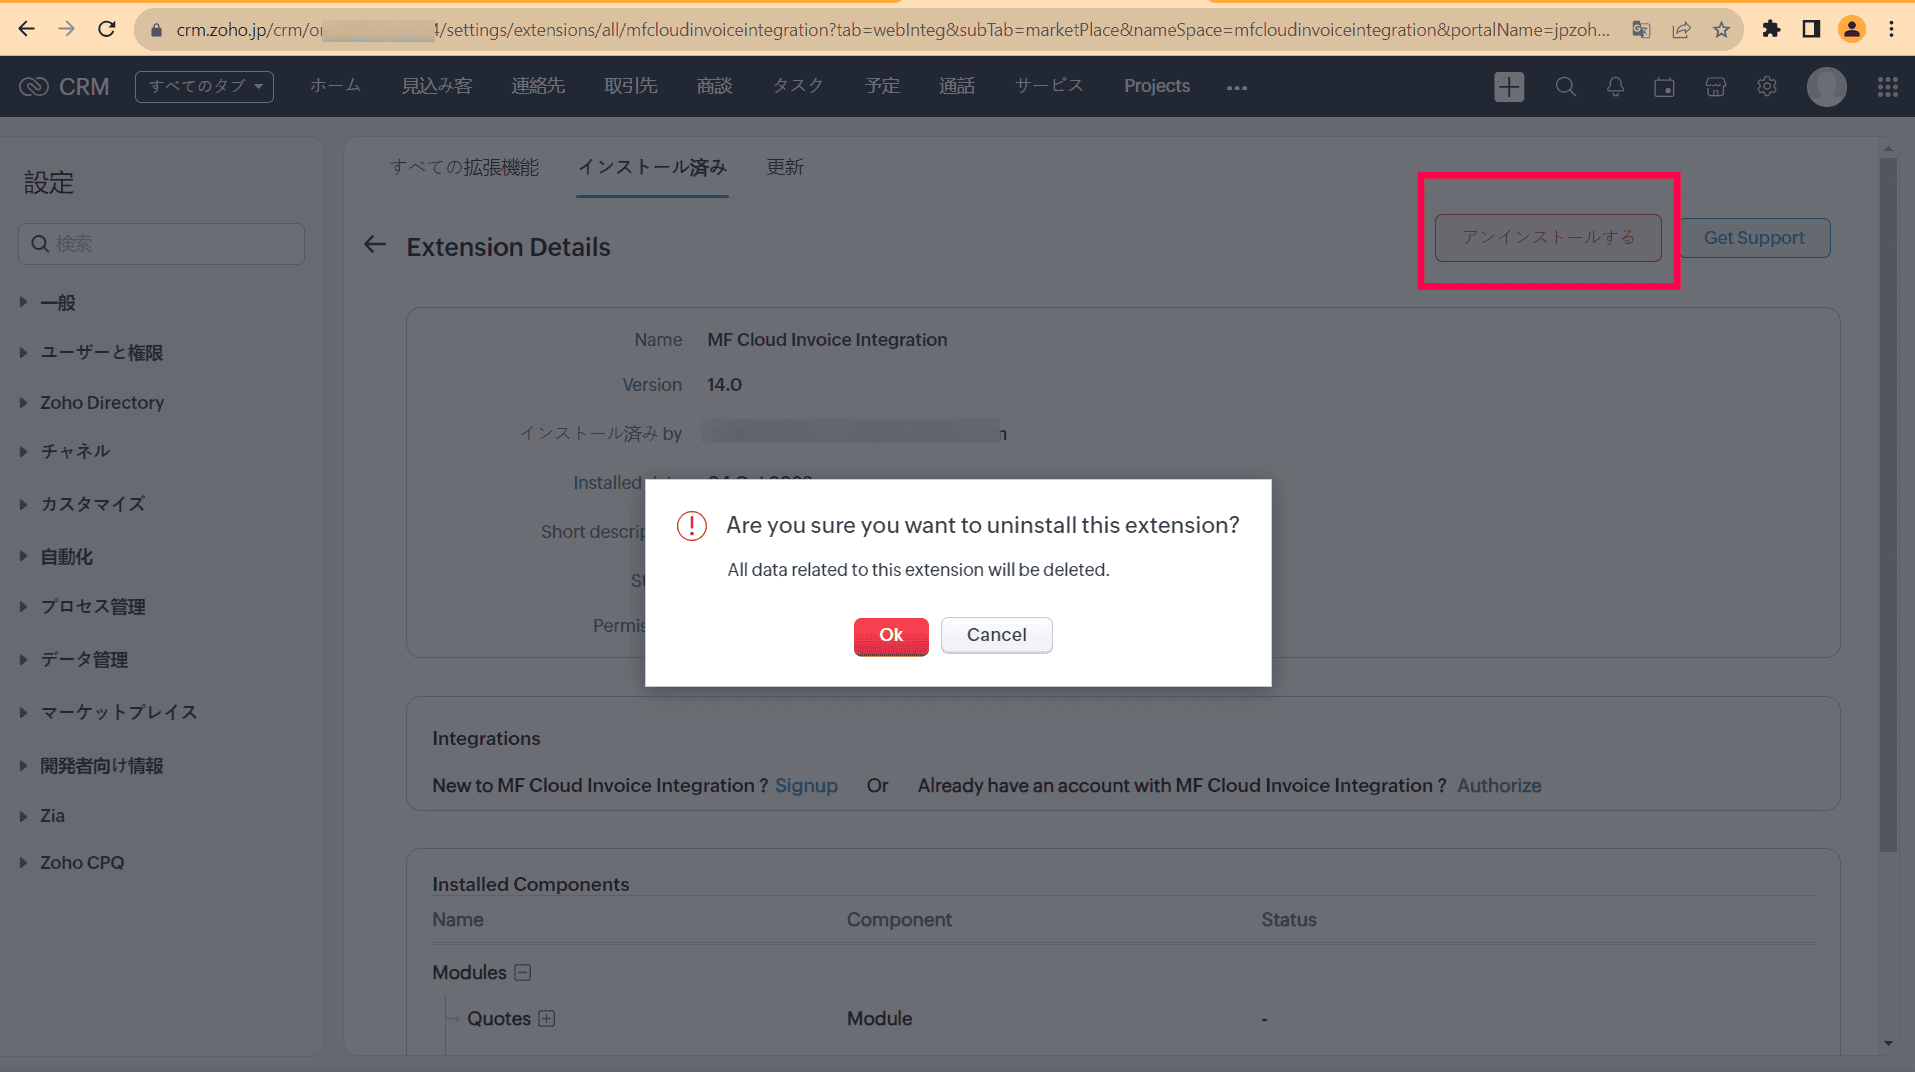This screenshot has width=1915, height=1072.
Task: Click the browser back arrow
Action: point(27,29)
